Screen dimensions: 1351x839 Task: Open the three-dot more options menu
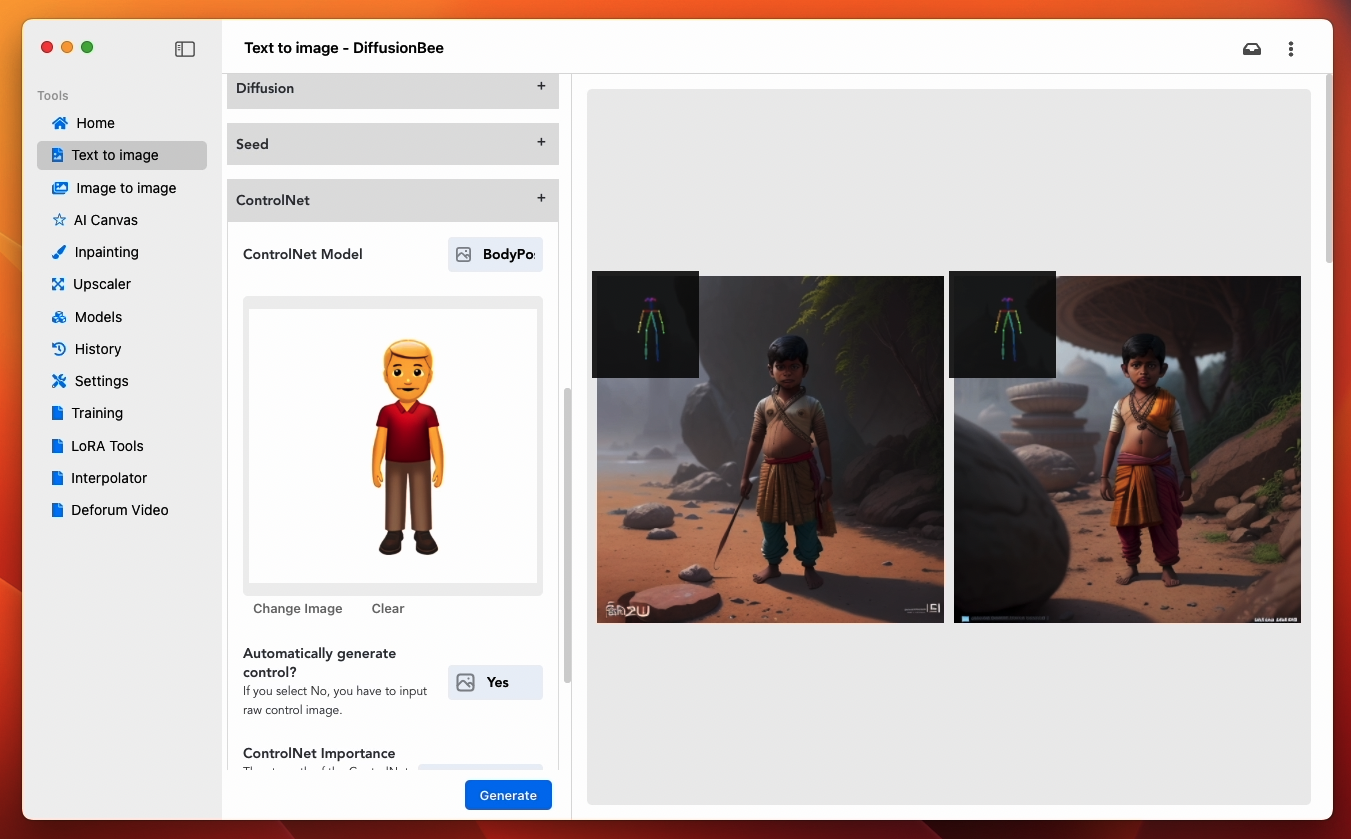(x=1291, y=49)
